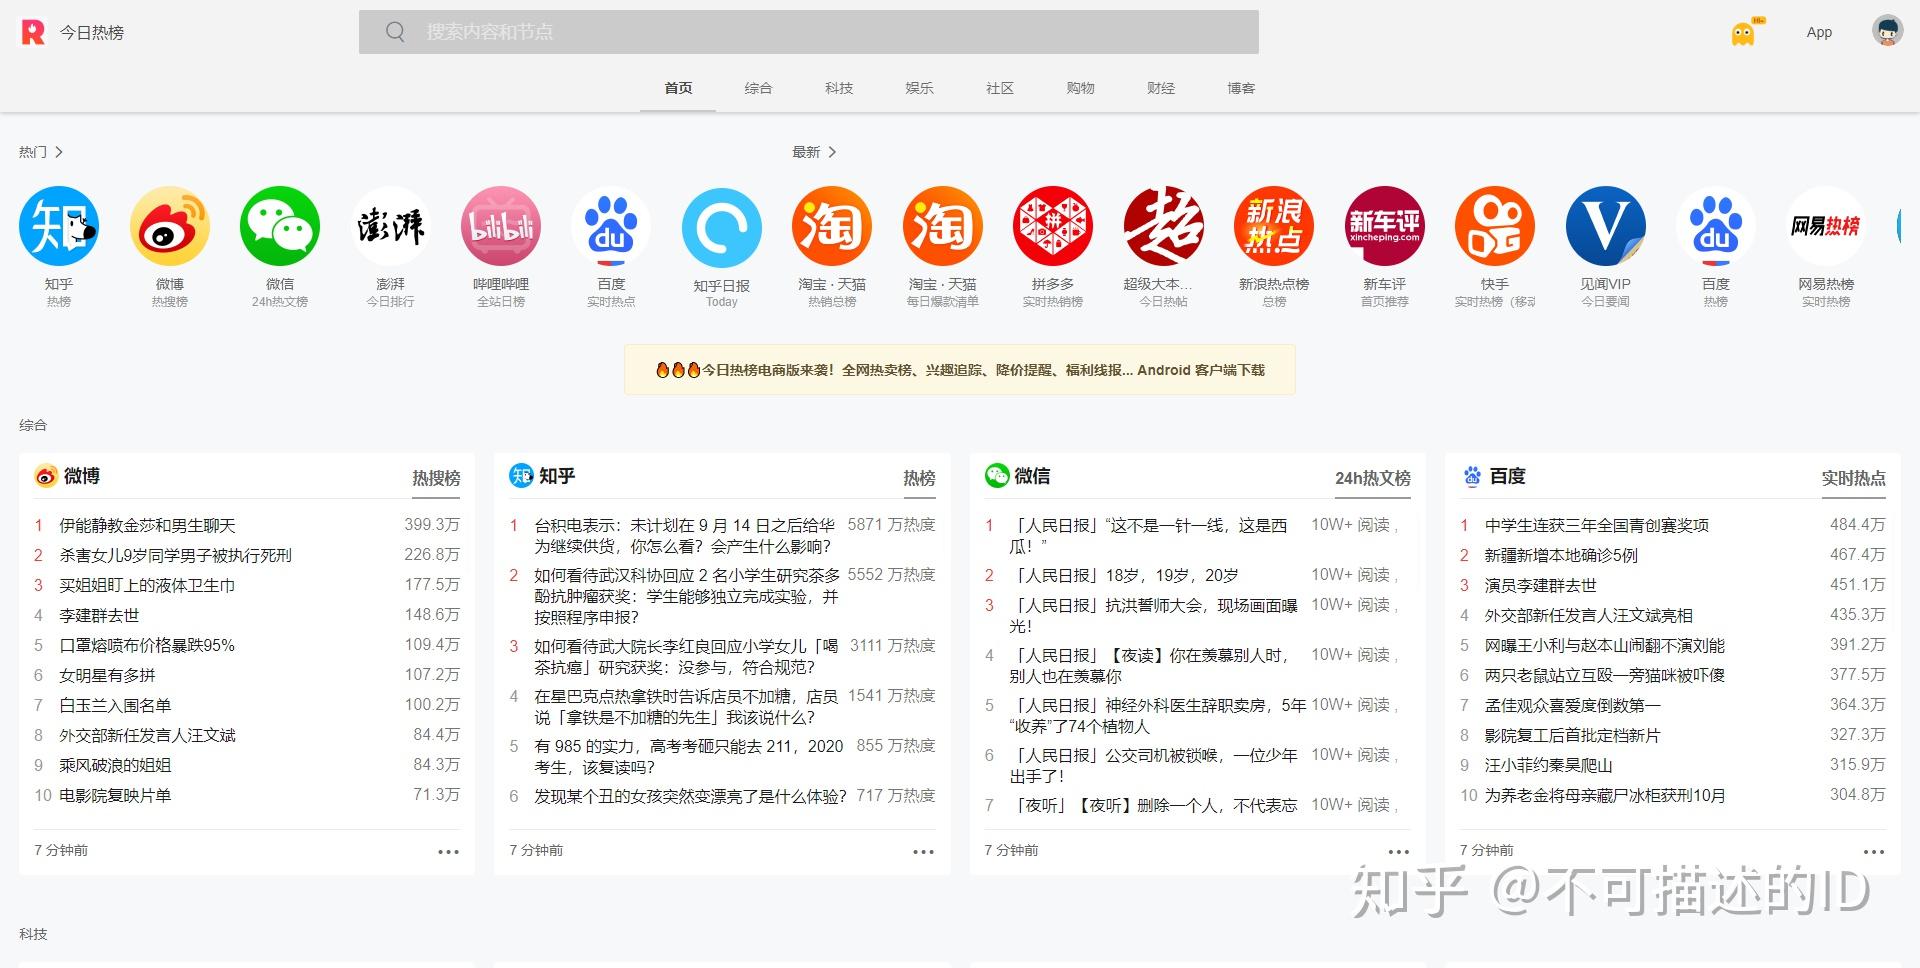Open the 知乎日报 Today icon
Image resolution: width=1920 pixels, height=968 pixels.
pos(722,228)
